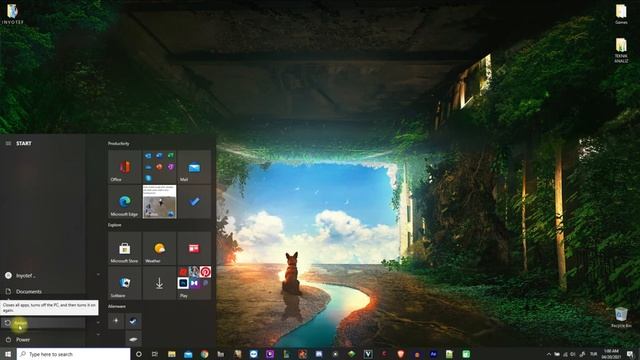Open Mail from the taskbar

[x=188, y=354]
